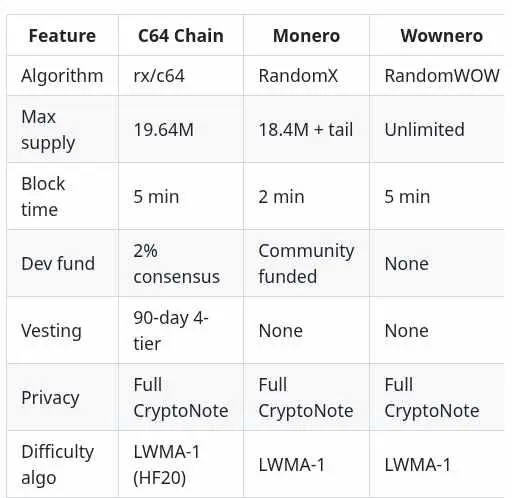Click the Monero column header
Screen dimensions: 512x498
[306, 36]
